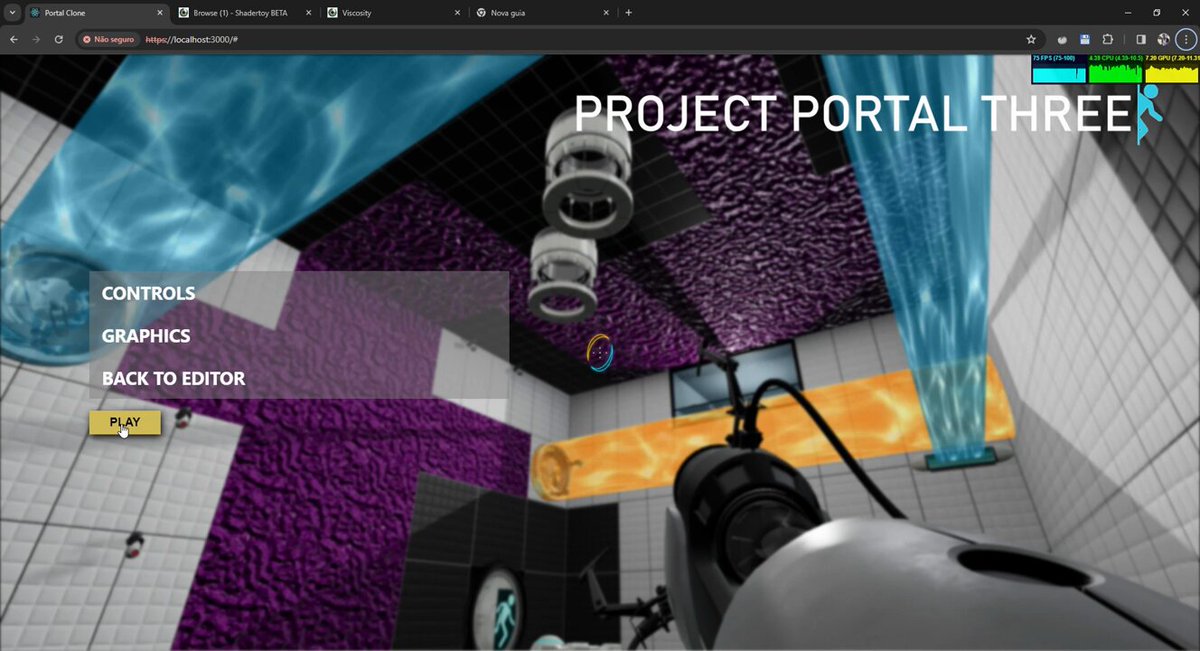The image size is (1200, 651).
Task: Toggle the browser side panel
Action: pyautogui.click(x=1141, y=39)
